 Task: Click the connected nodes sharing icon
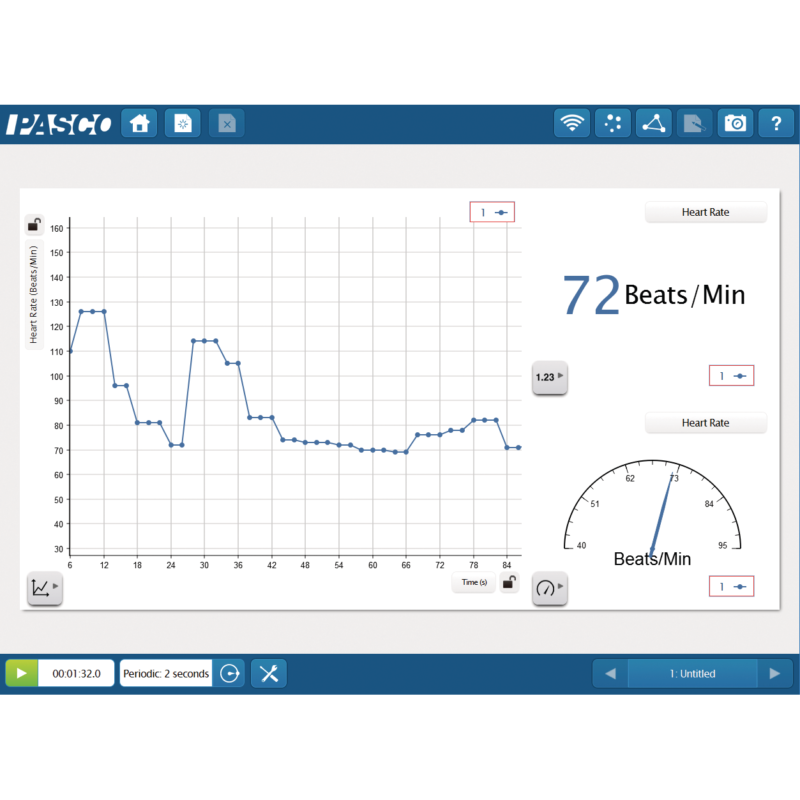pyautogui.click(x=653, y=123)
